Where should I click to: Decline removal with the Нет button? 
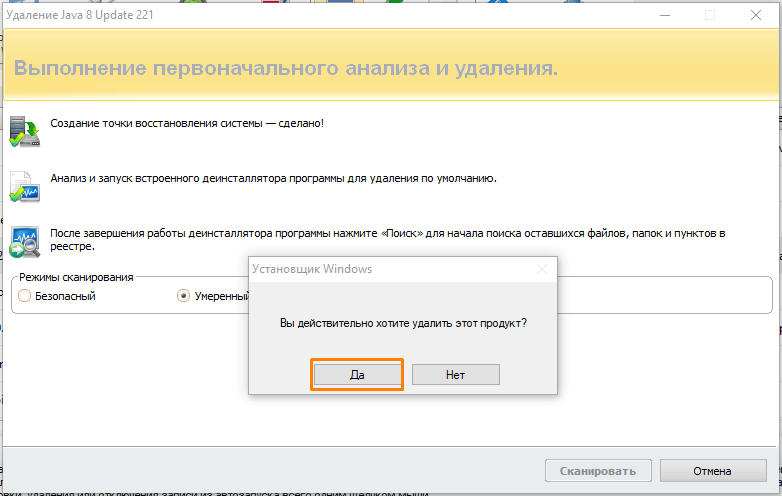455,374
